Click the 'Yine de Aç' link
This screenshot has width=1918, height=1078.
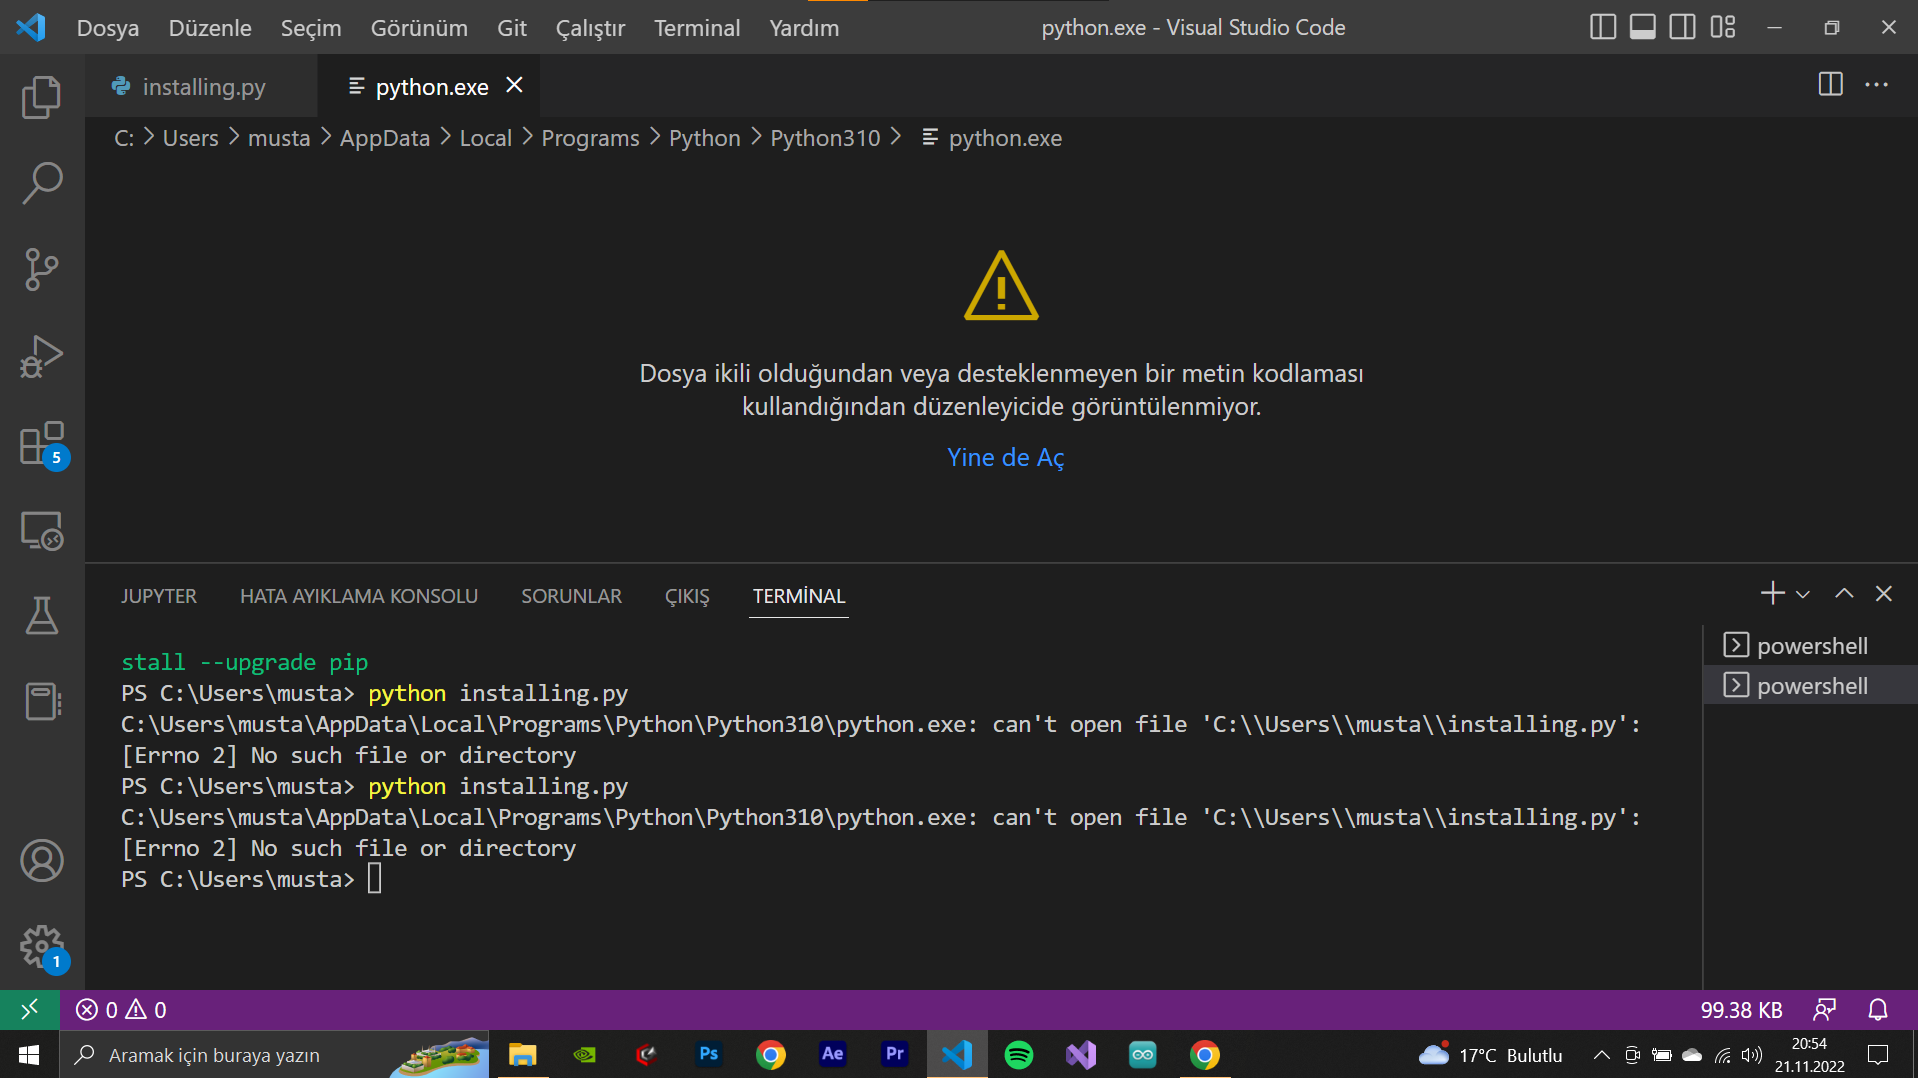click(1005, 457)
